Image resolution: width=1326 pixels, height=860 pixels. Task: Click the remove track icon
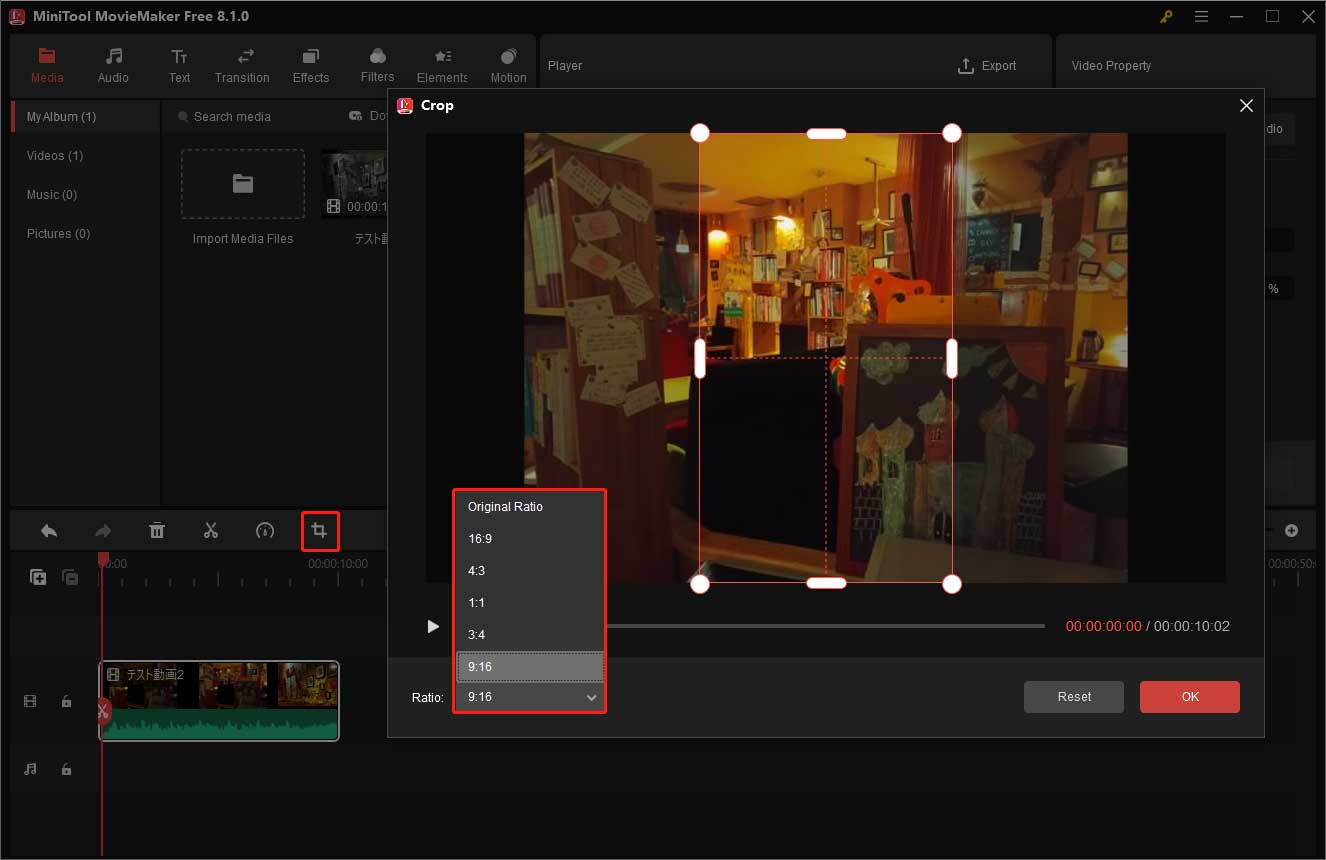70,577
